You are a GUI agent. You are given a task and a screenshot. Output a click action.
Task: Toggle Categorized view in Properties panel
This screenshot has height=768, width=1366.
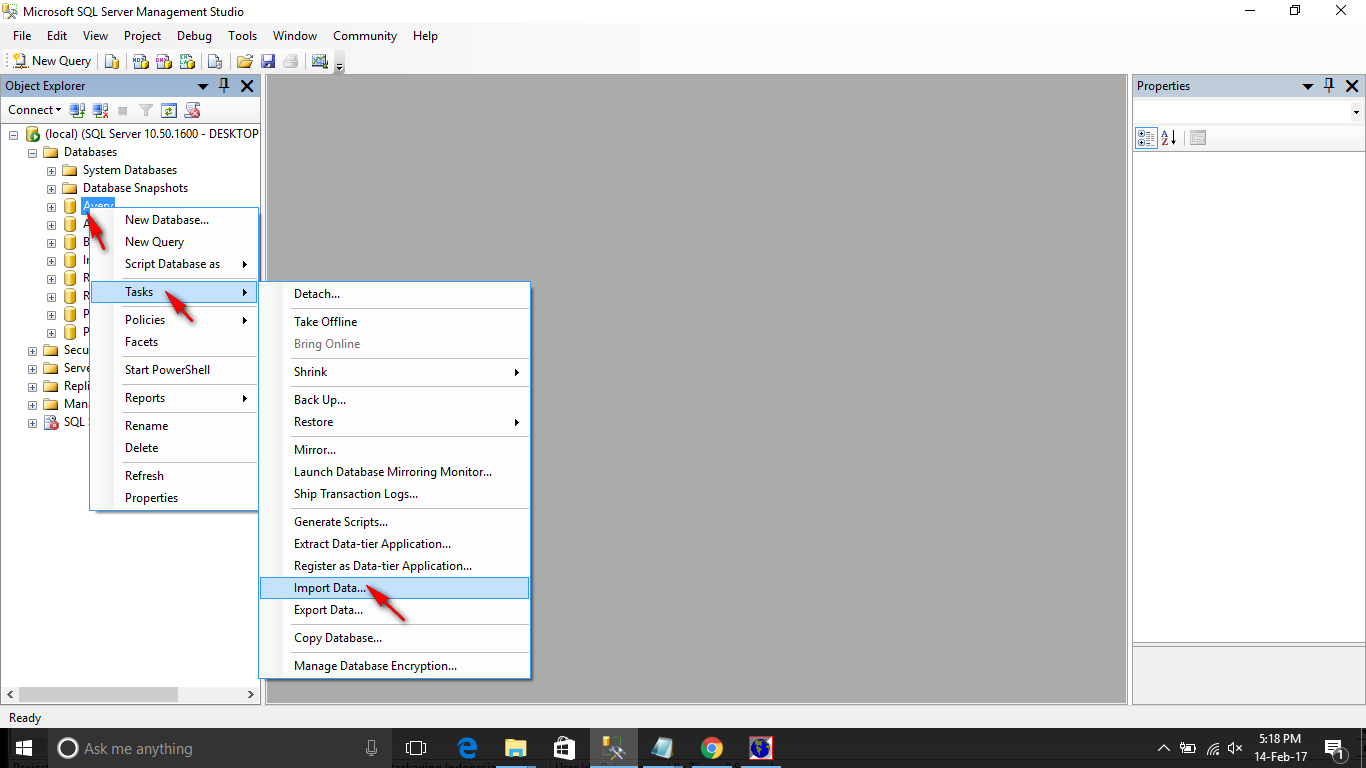point(1146,137)
